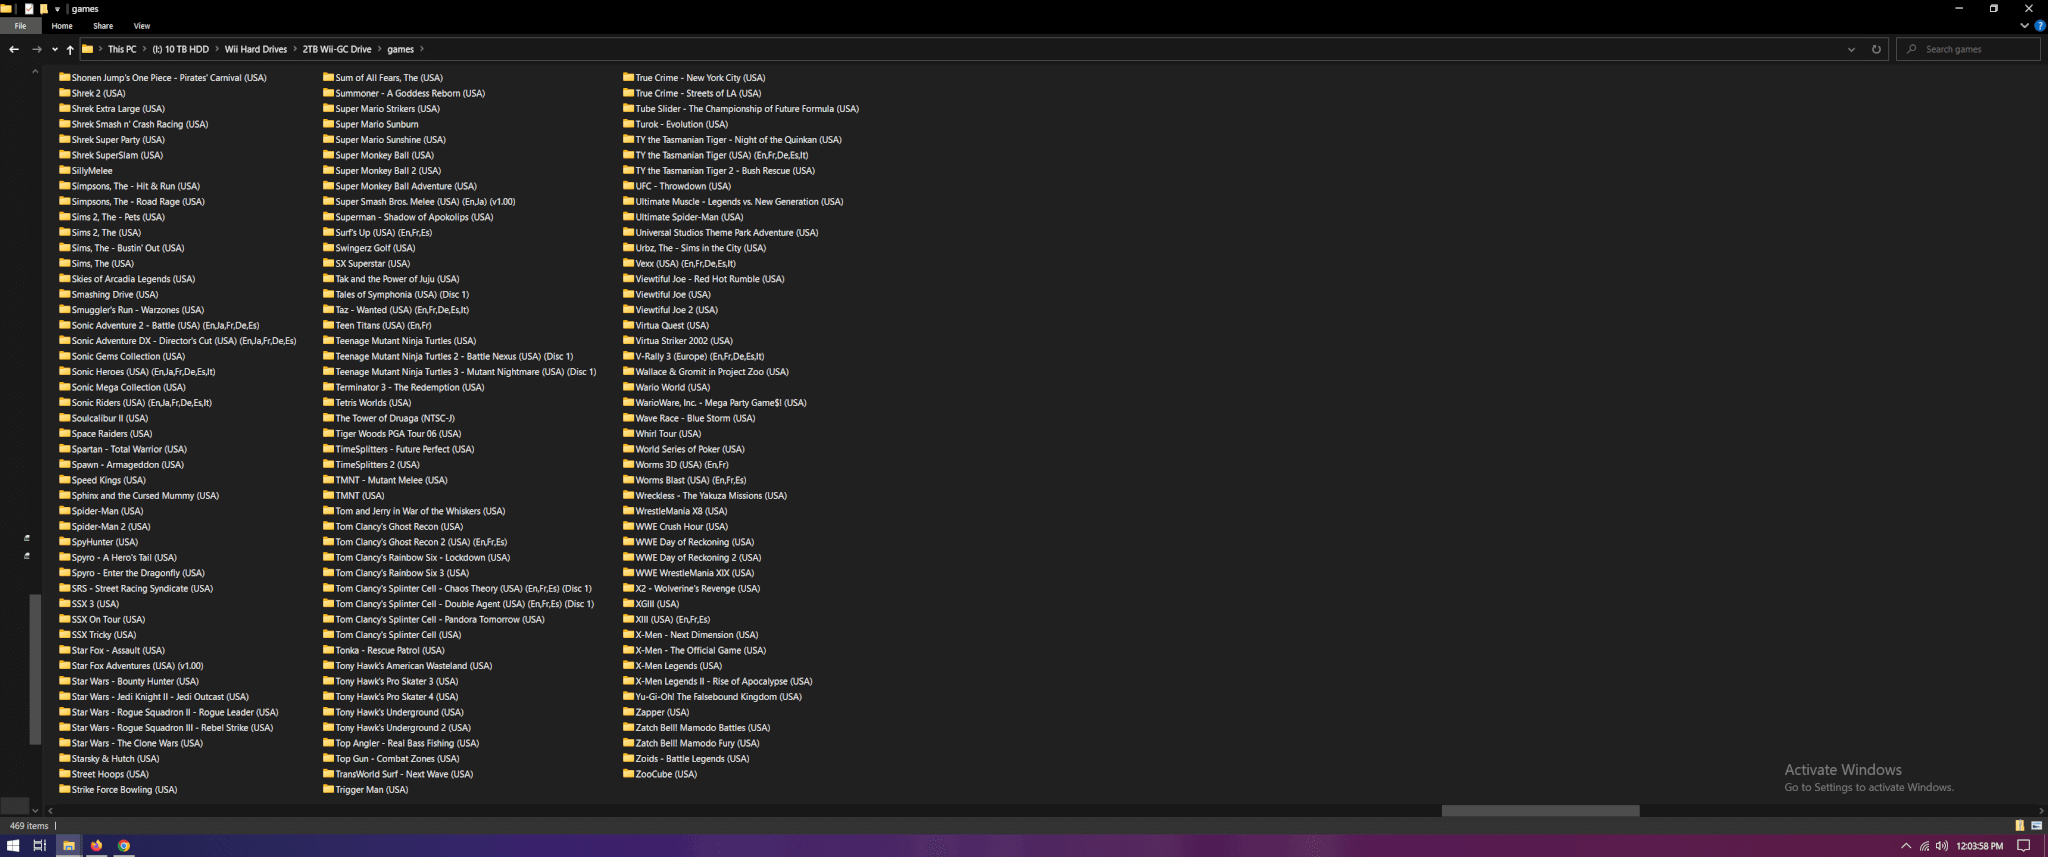Go back using the Back arrow
2048x857 pixels.
point(14,49)
